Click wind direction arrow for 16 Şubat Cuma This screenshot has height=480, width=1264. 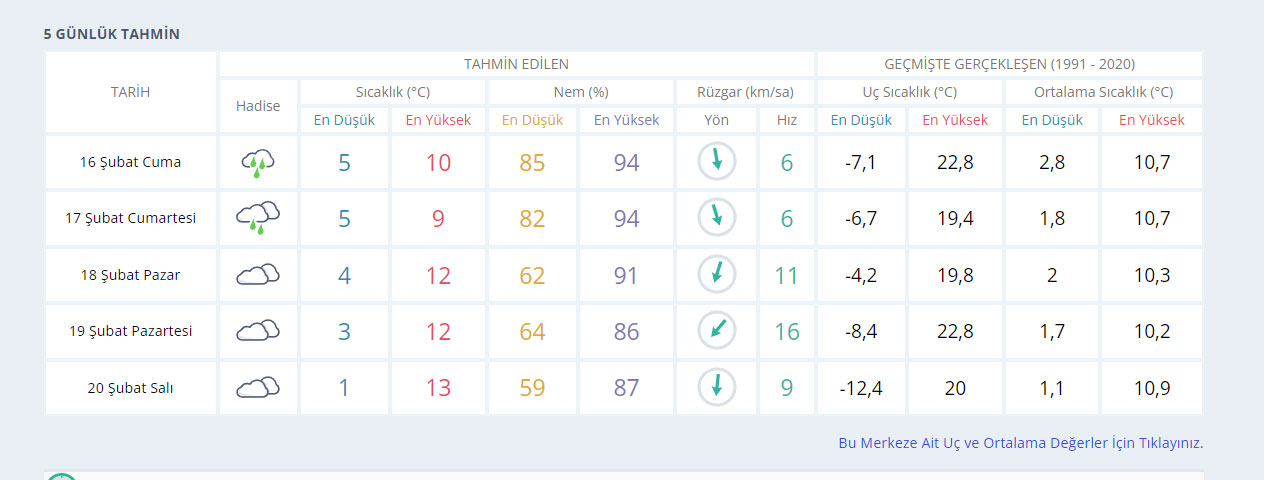coord(716,162)
